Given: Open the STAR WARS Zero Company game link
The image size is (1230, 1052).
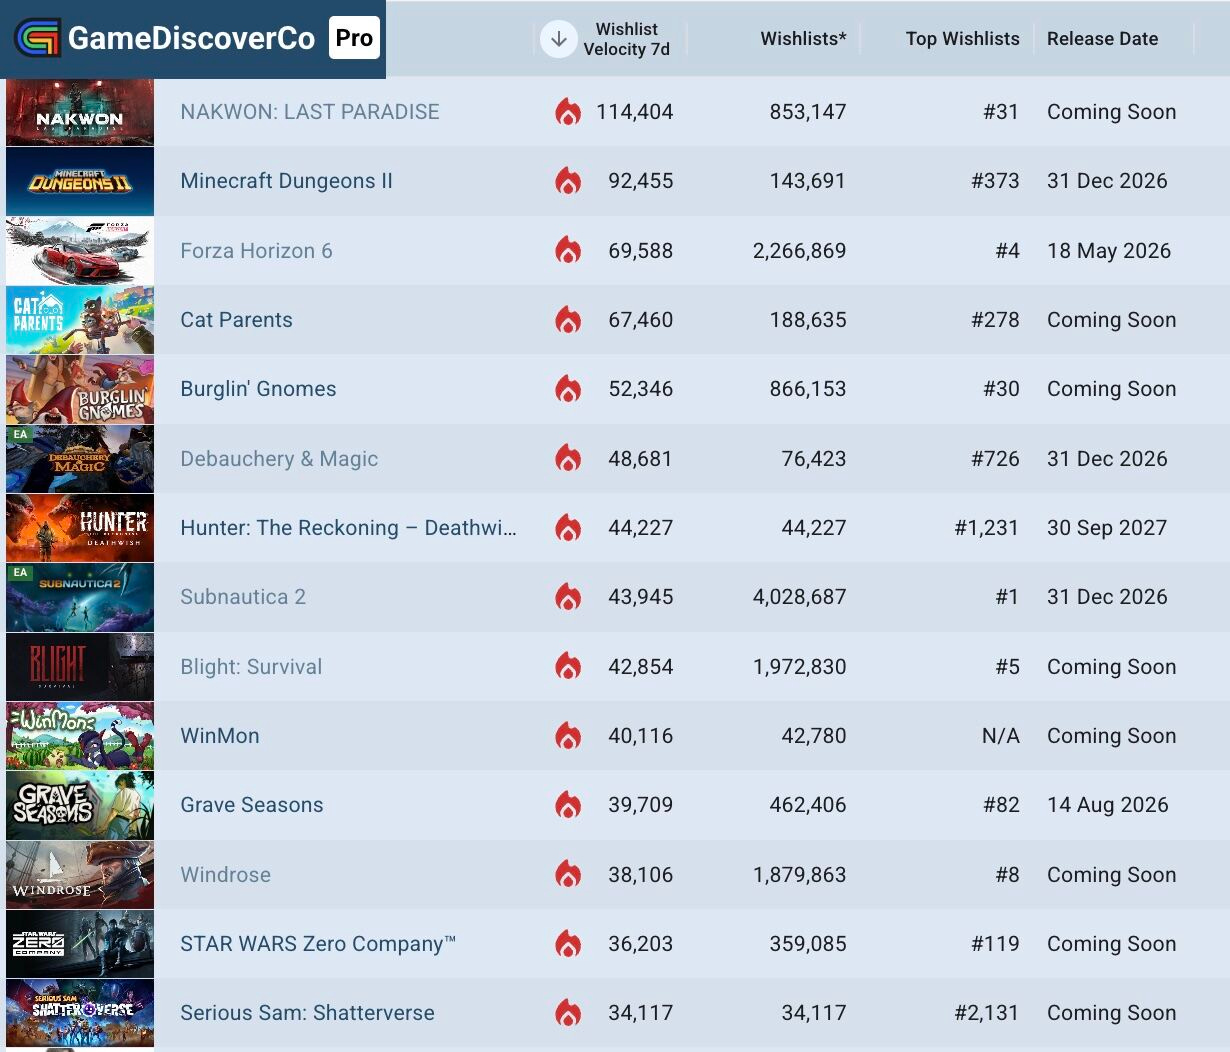Looking at the screenshot, I should coord(318,944).
